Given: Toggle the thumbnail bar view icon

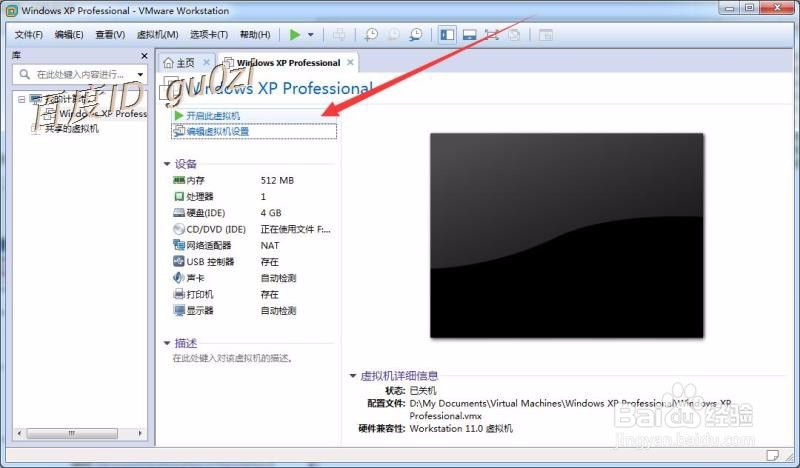Looking at the screenshot, I should [469, 35].
